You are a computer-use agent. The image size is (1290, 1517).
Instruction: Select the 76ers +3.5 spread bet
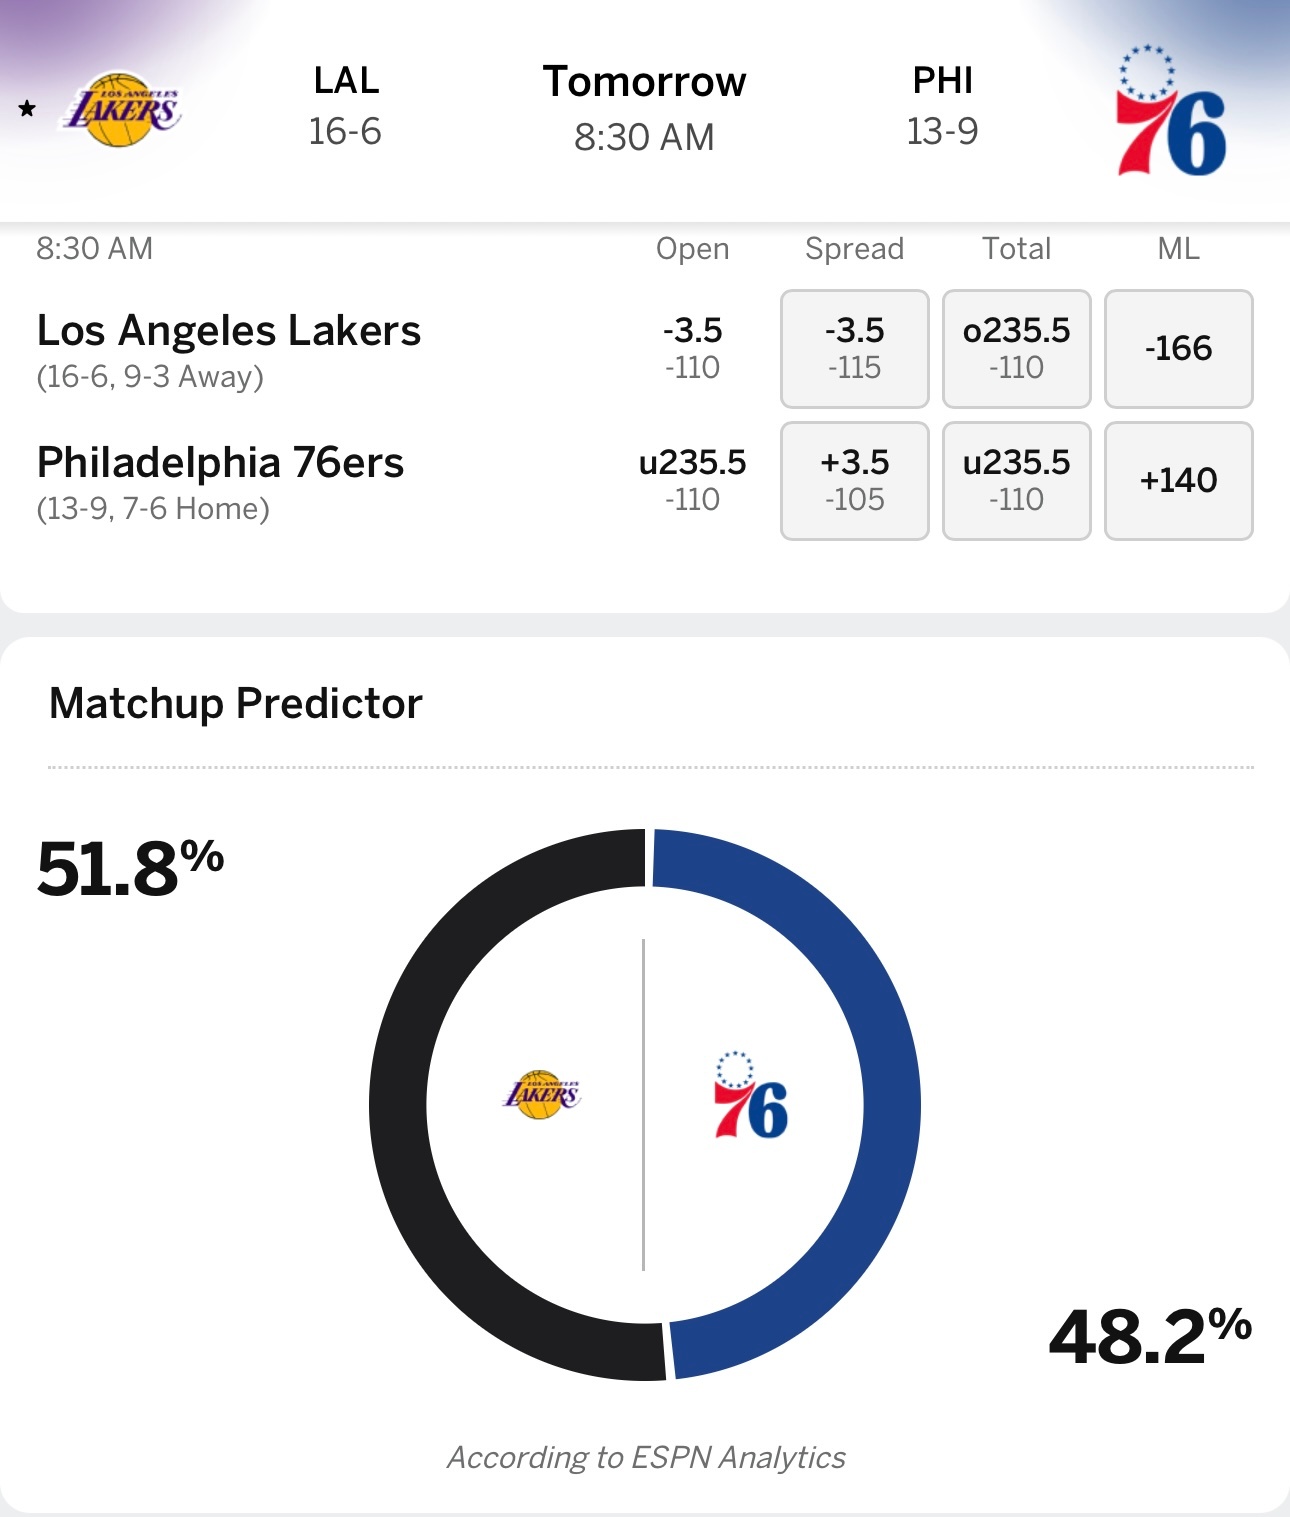click(x=854, y=480)
